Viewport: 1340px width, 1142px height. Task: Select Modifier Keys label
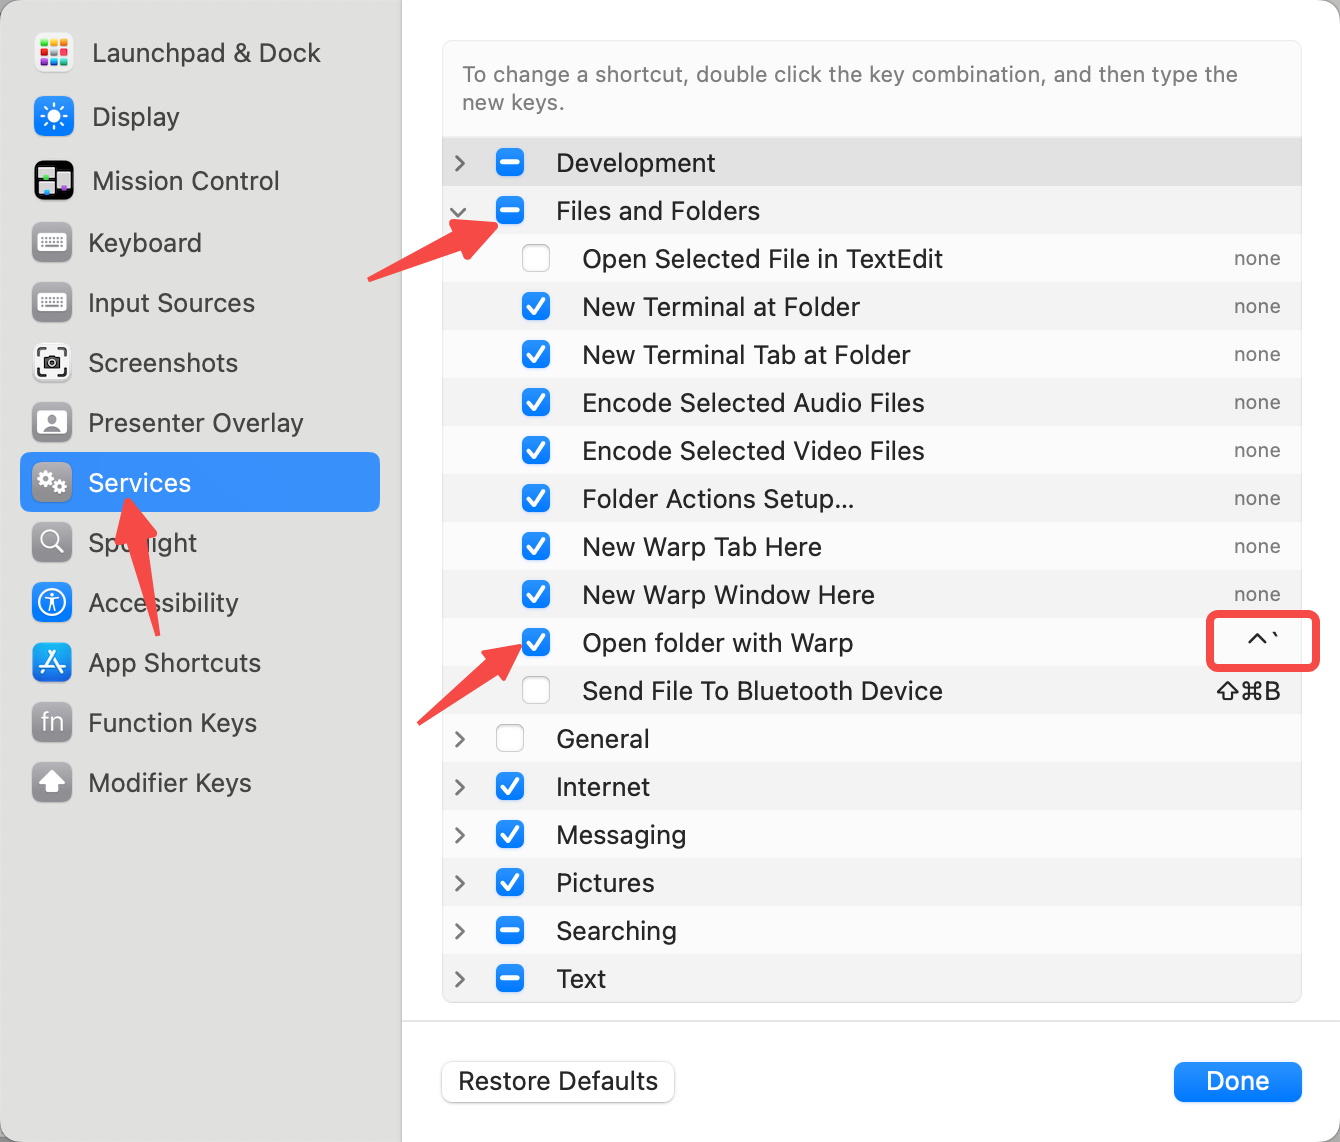point(170,783)
